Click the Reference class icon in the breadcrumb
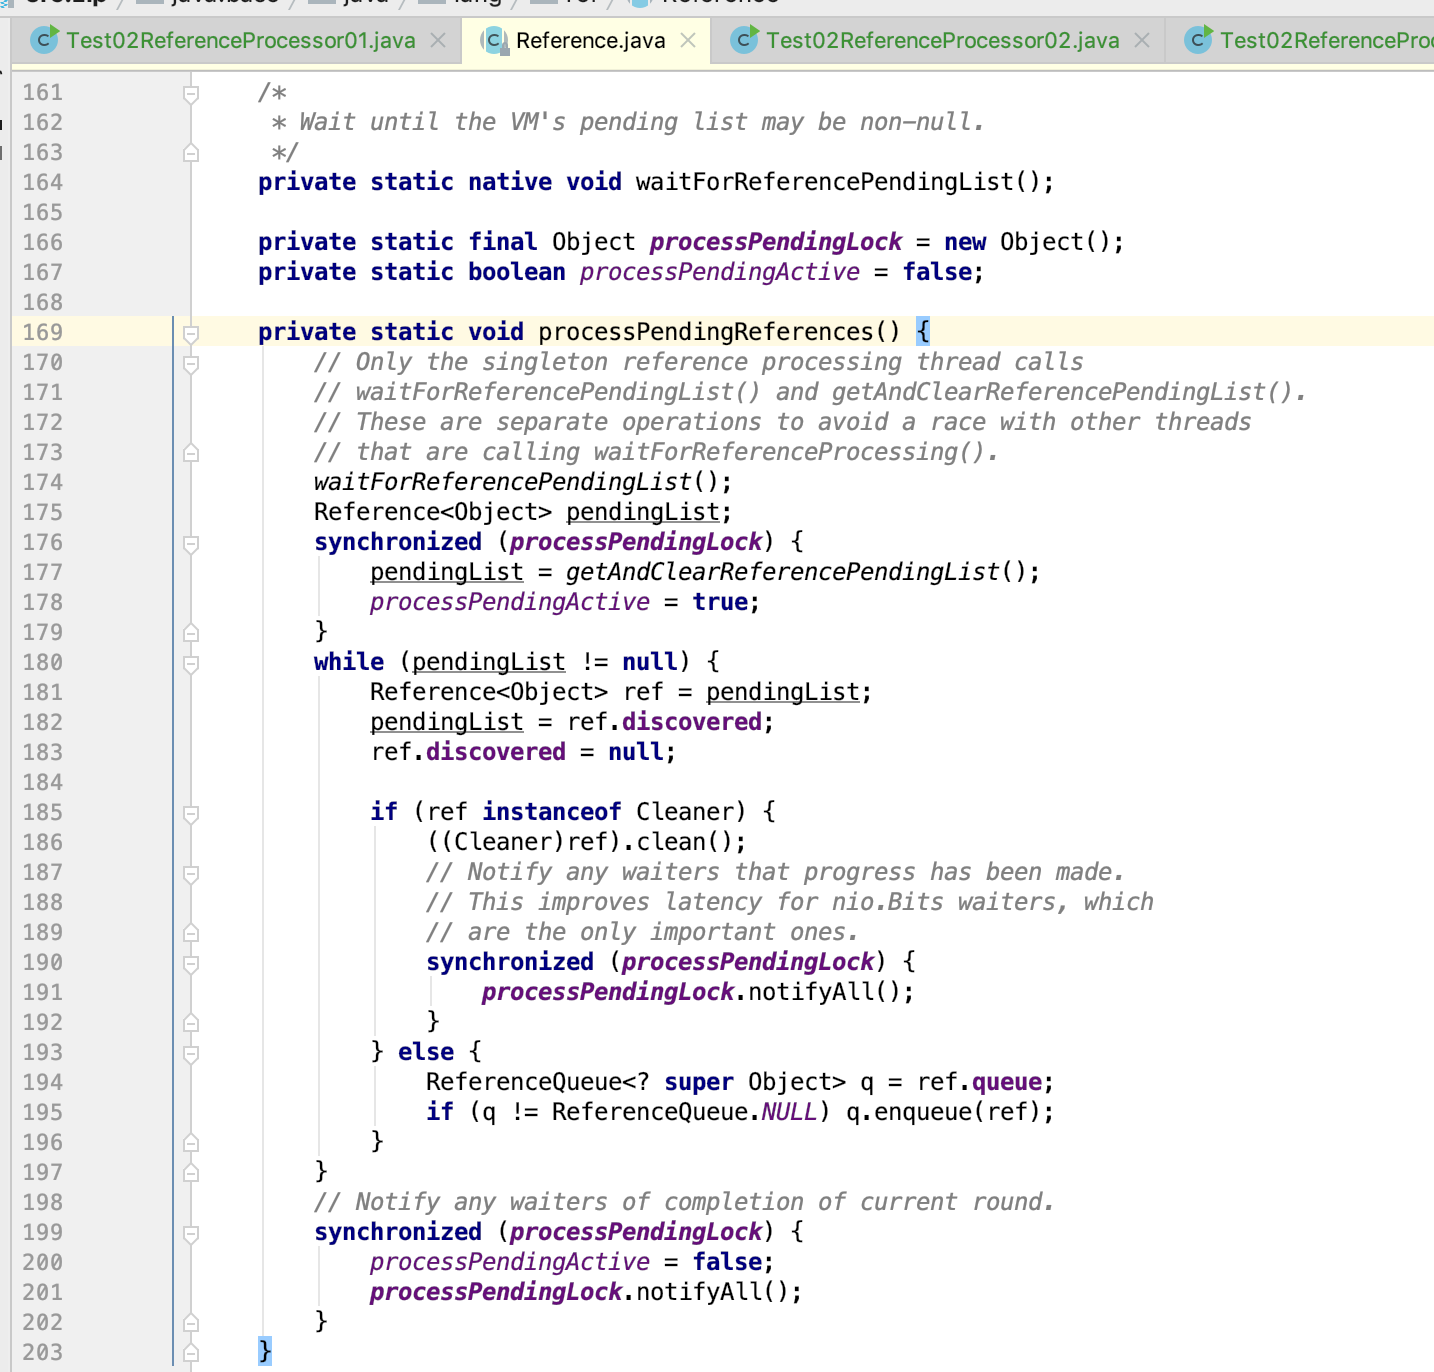1434x1372 pixels. pyautogui.click(x=636, y=4)
